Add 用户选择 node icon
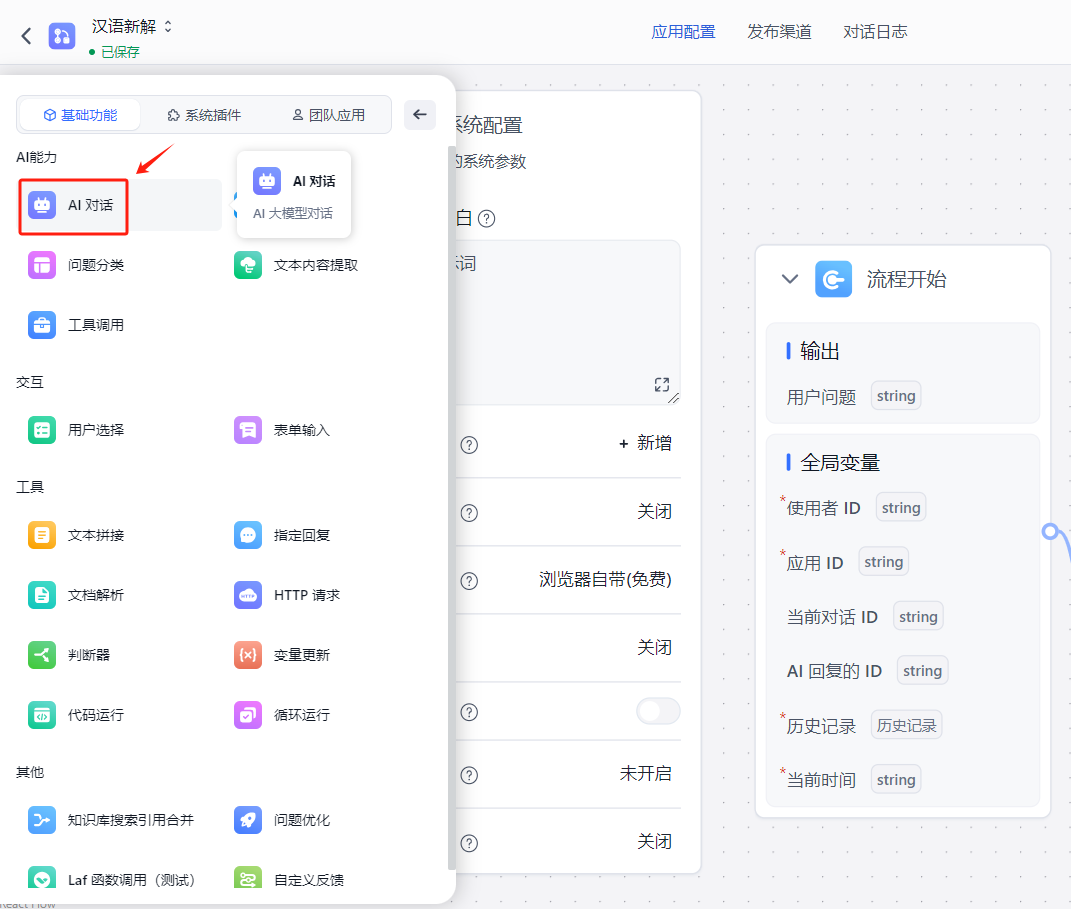The width and height of the screenshot is (1071, 909). pos(42,430)
